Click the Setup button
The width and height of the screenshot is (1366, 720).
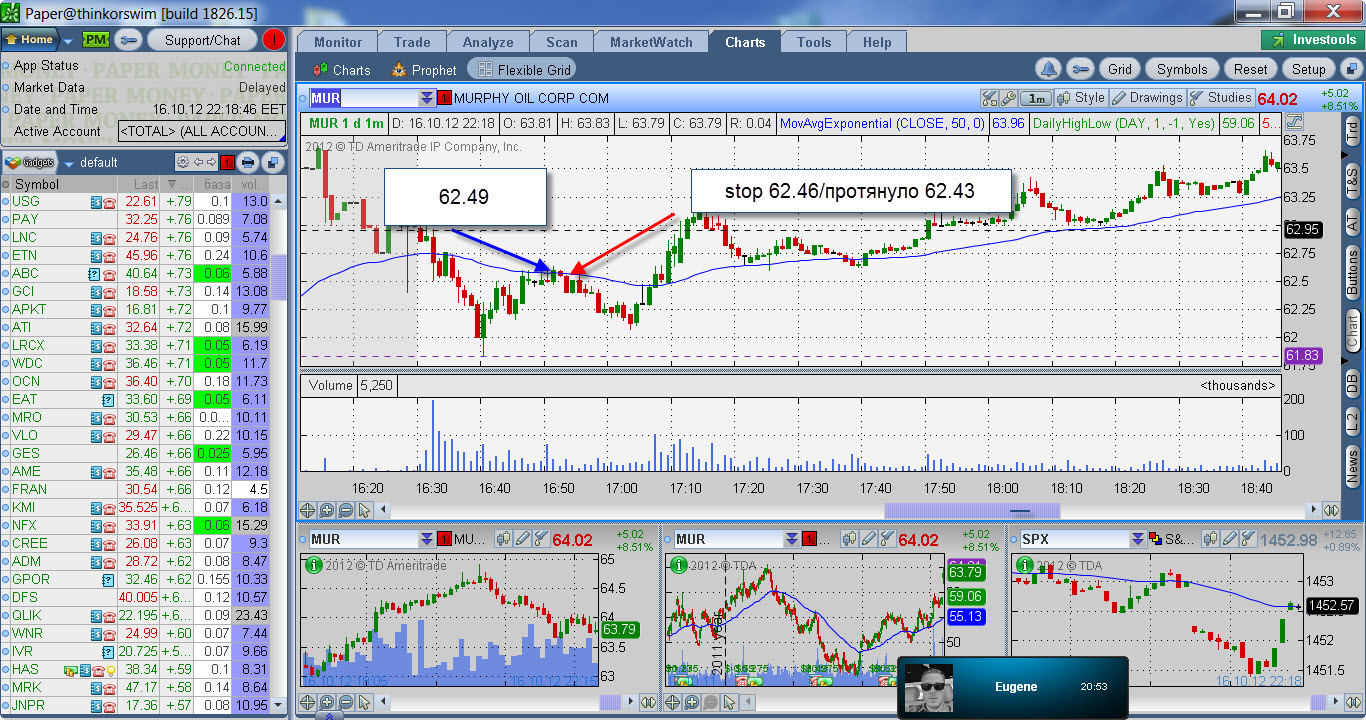tap(1308, 69)
